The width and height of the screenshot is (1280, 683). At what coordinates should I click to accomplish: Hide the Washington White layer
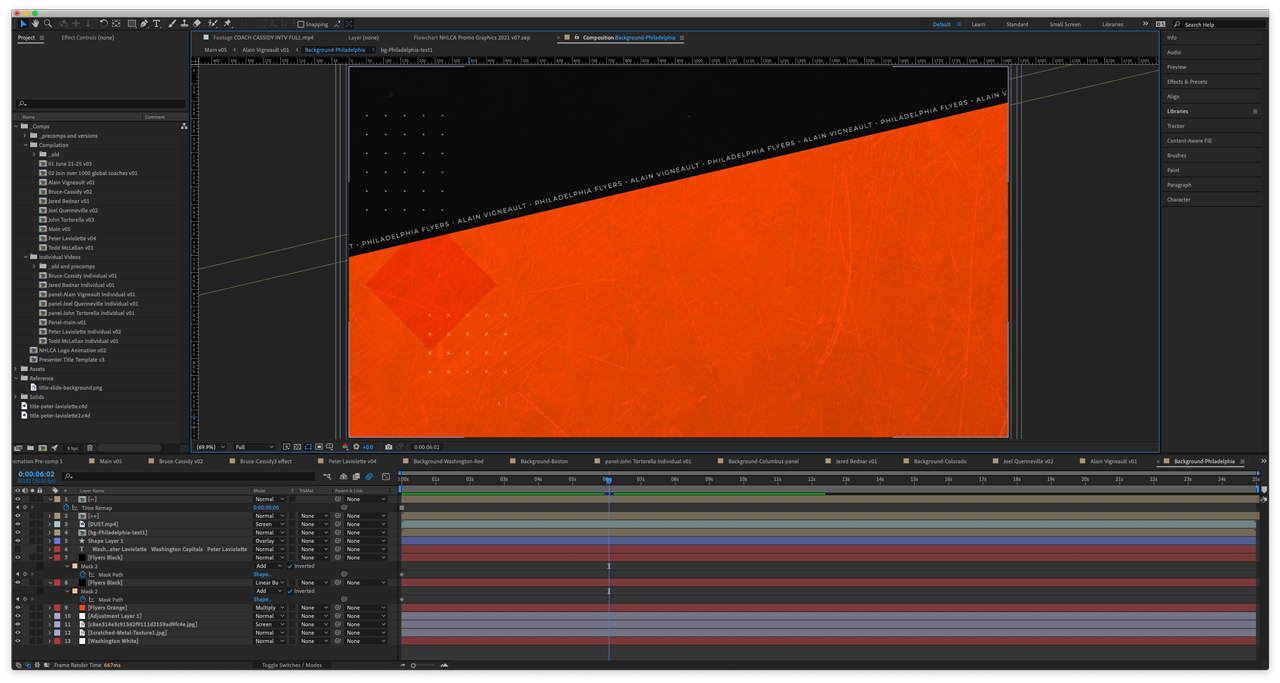(x=17, y=641)
